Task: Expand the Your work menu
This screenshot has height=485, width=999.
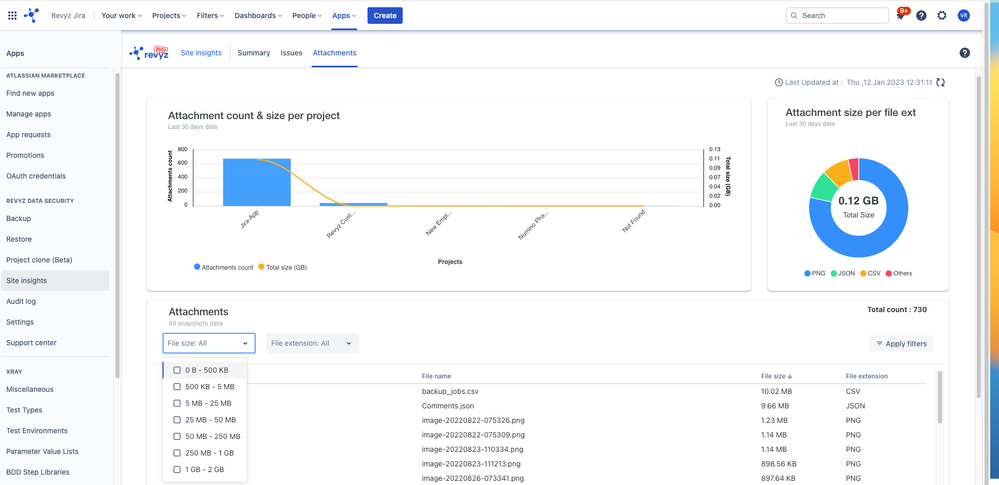Action: coord(121,15)
